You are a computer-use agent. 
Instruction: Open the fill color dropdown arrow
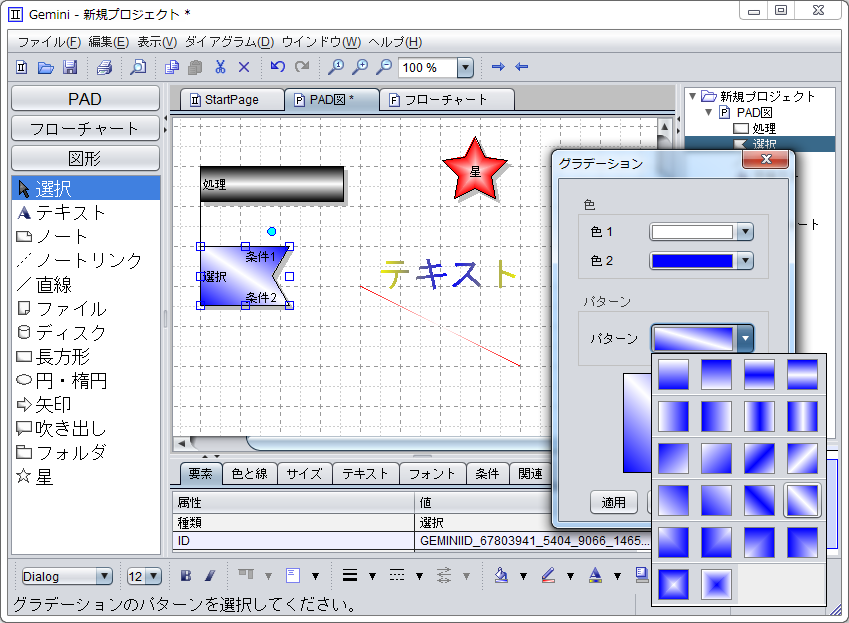point(523,576)
